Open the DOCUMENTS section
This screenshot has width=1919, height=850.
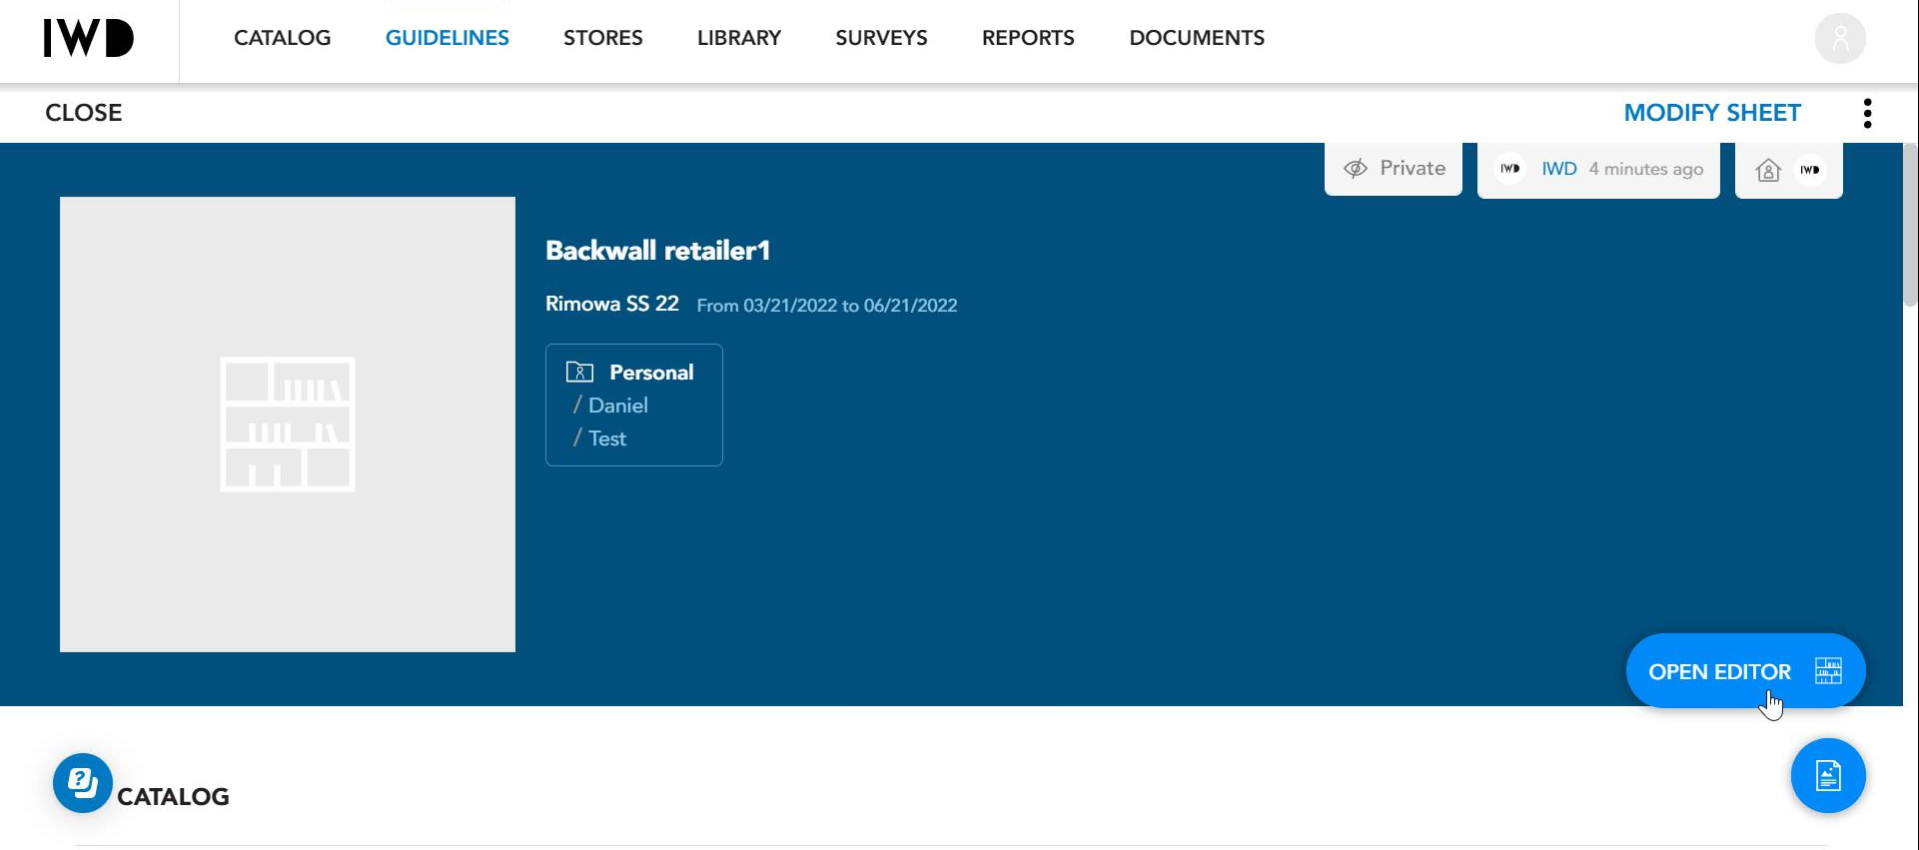1197,38
